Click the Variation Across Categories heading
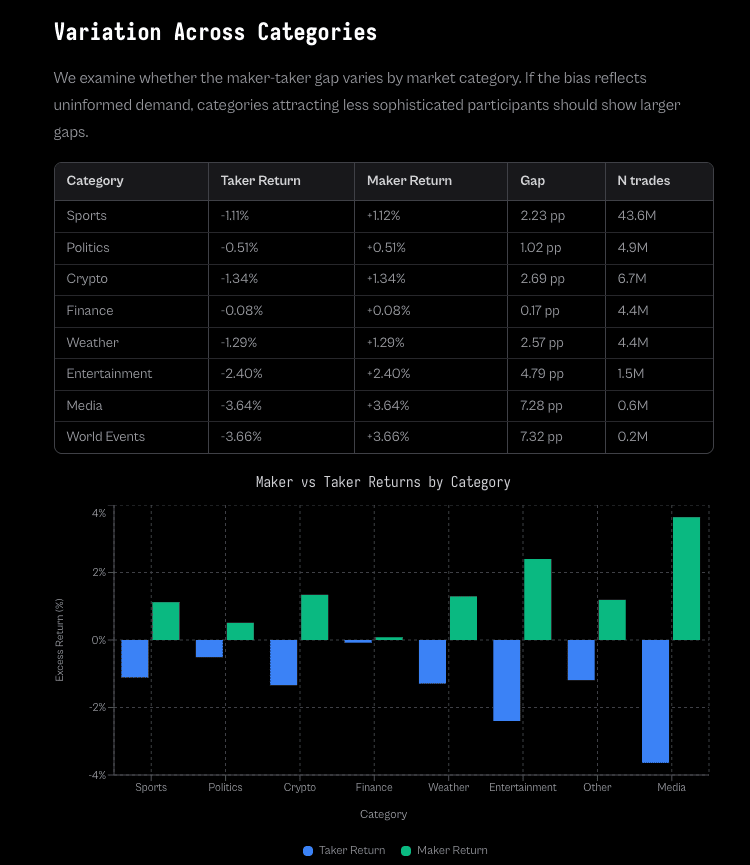This screenshot has height=865, width=750. pyautogui.click(x=215, y=32)
